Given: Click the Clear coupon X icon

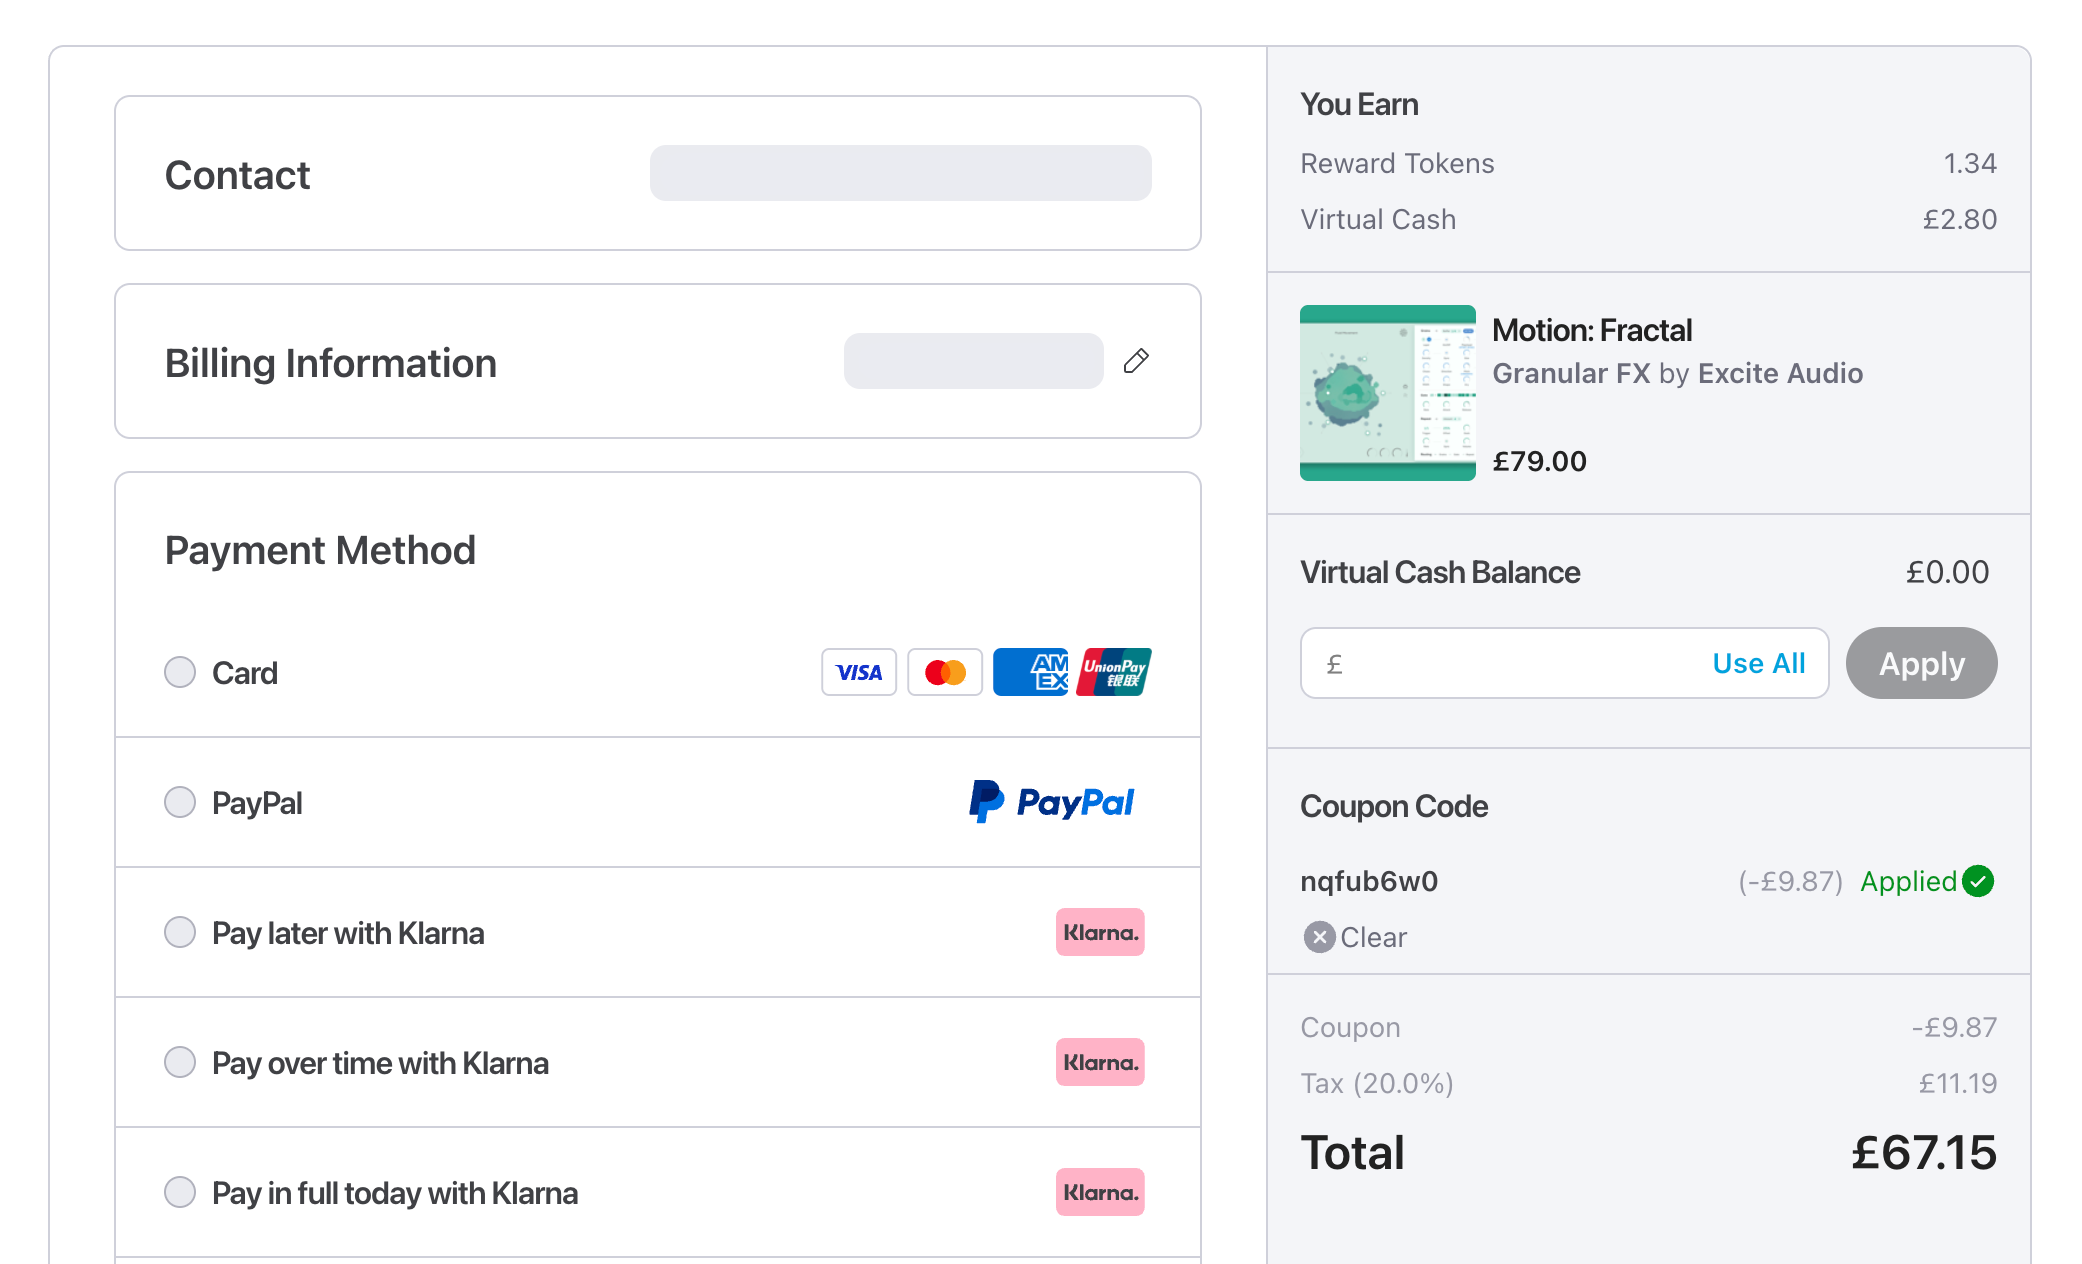Looking at the screenshot, I should click(x=1319, y=937).
